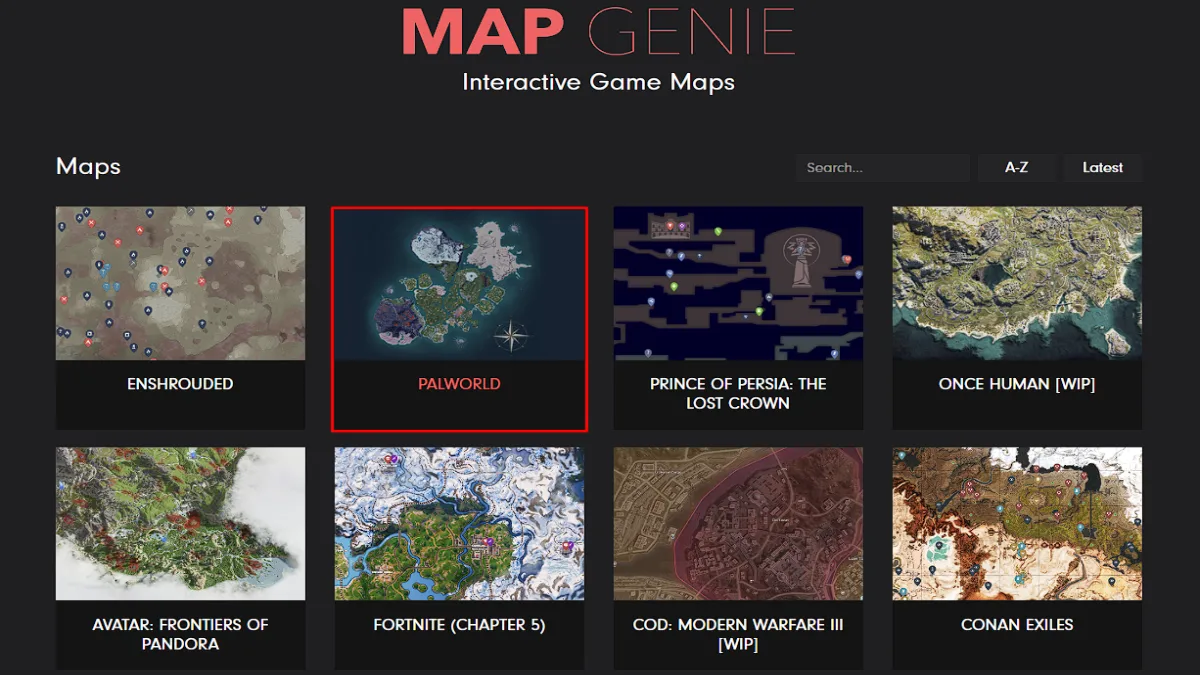The image size is (1200, 675).
Task: Open the Conan Exiles map thumbnail
Action: pyautogui.click(x=1017, y=523)
